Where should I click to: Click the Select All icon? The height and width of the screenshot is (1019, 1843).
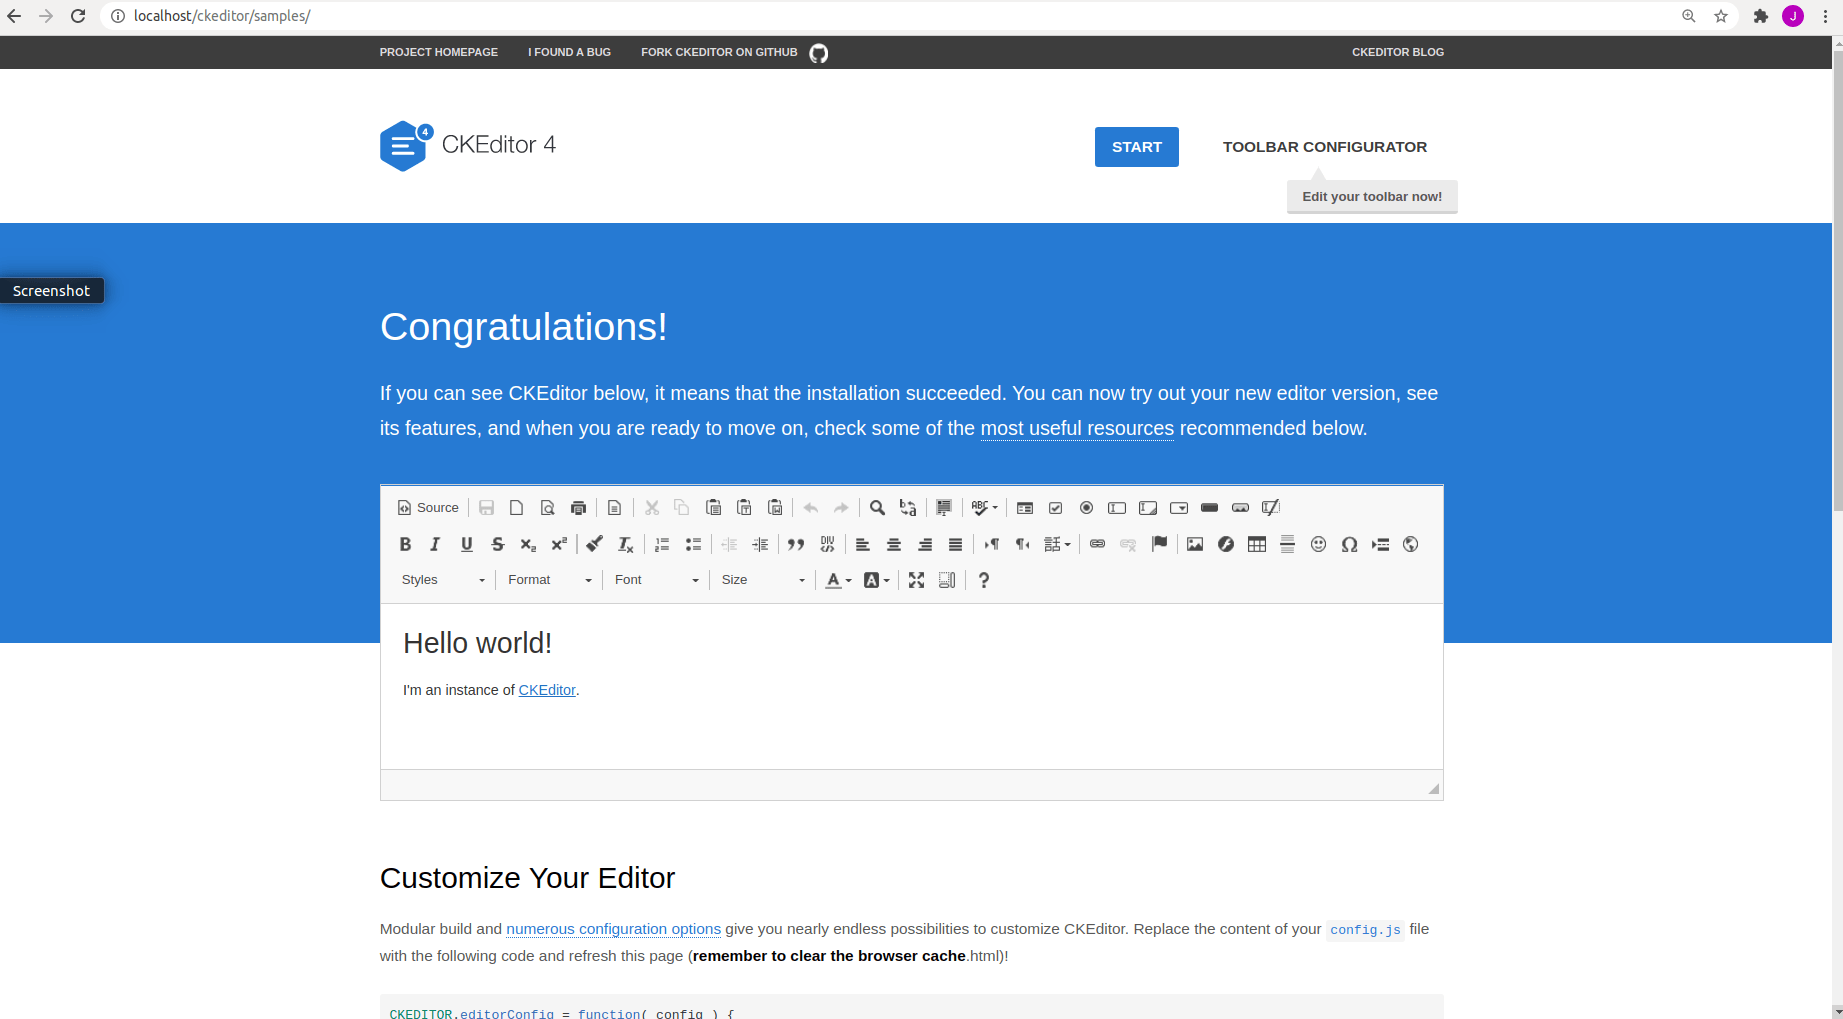[944, 508]
